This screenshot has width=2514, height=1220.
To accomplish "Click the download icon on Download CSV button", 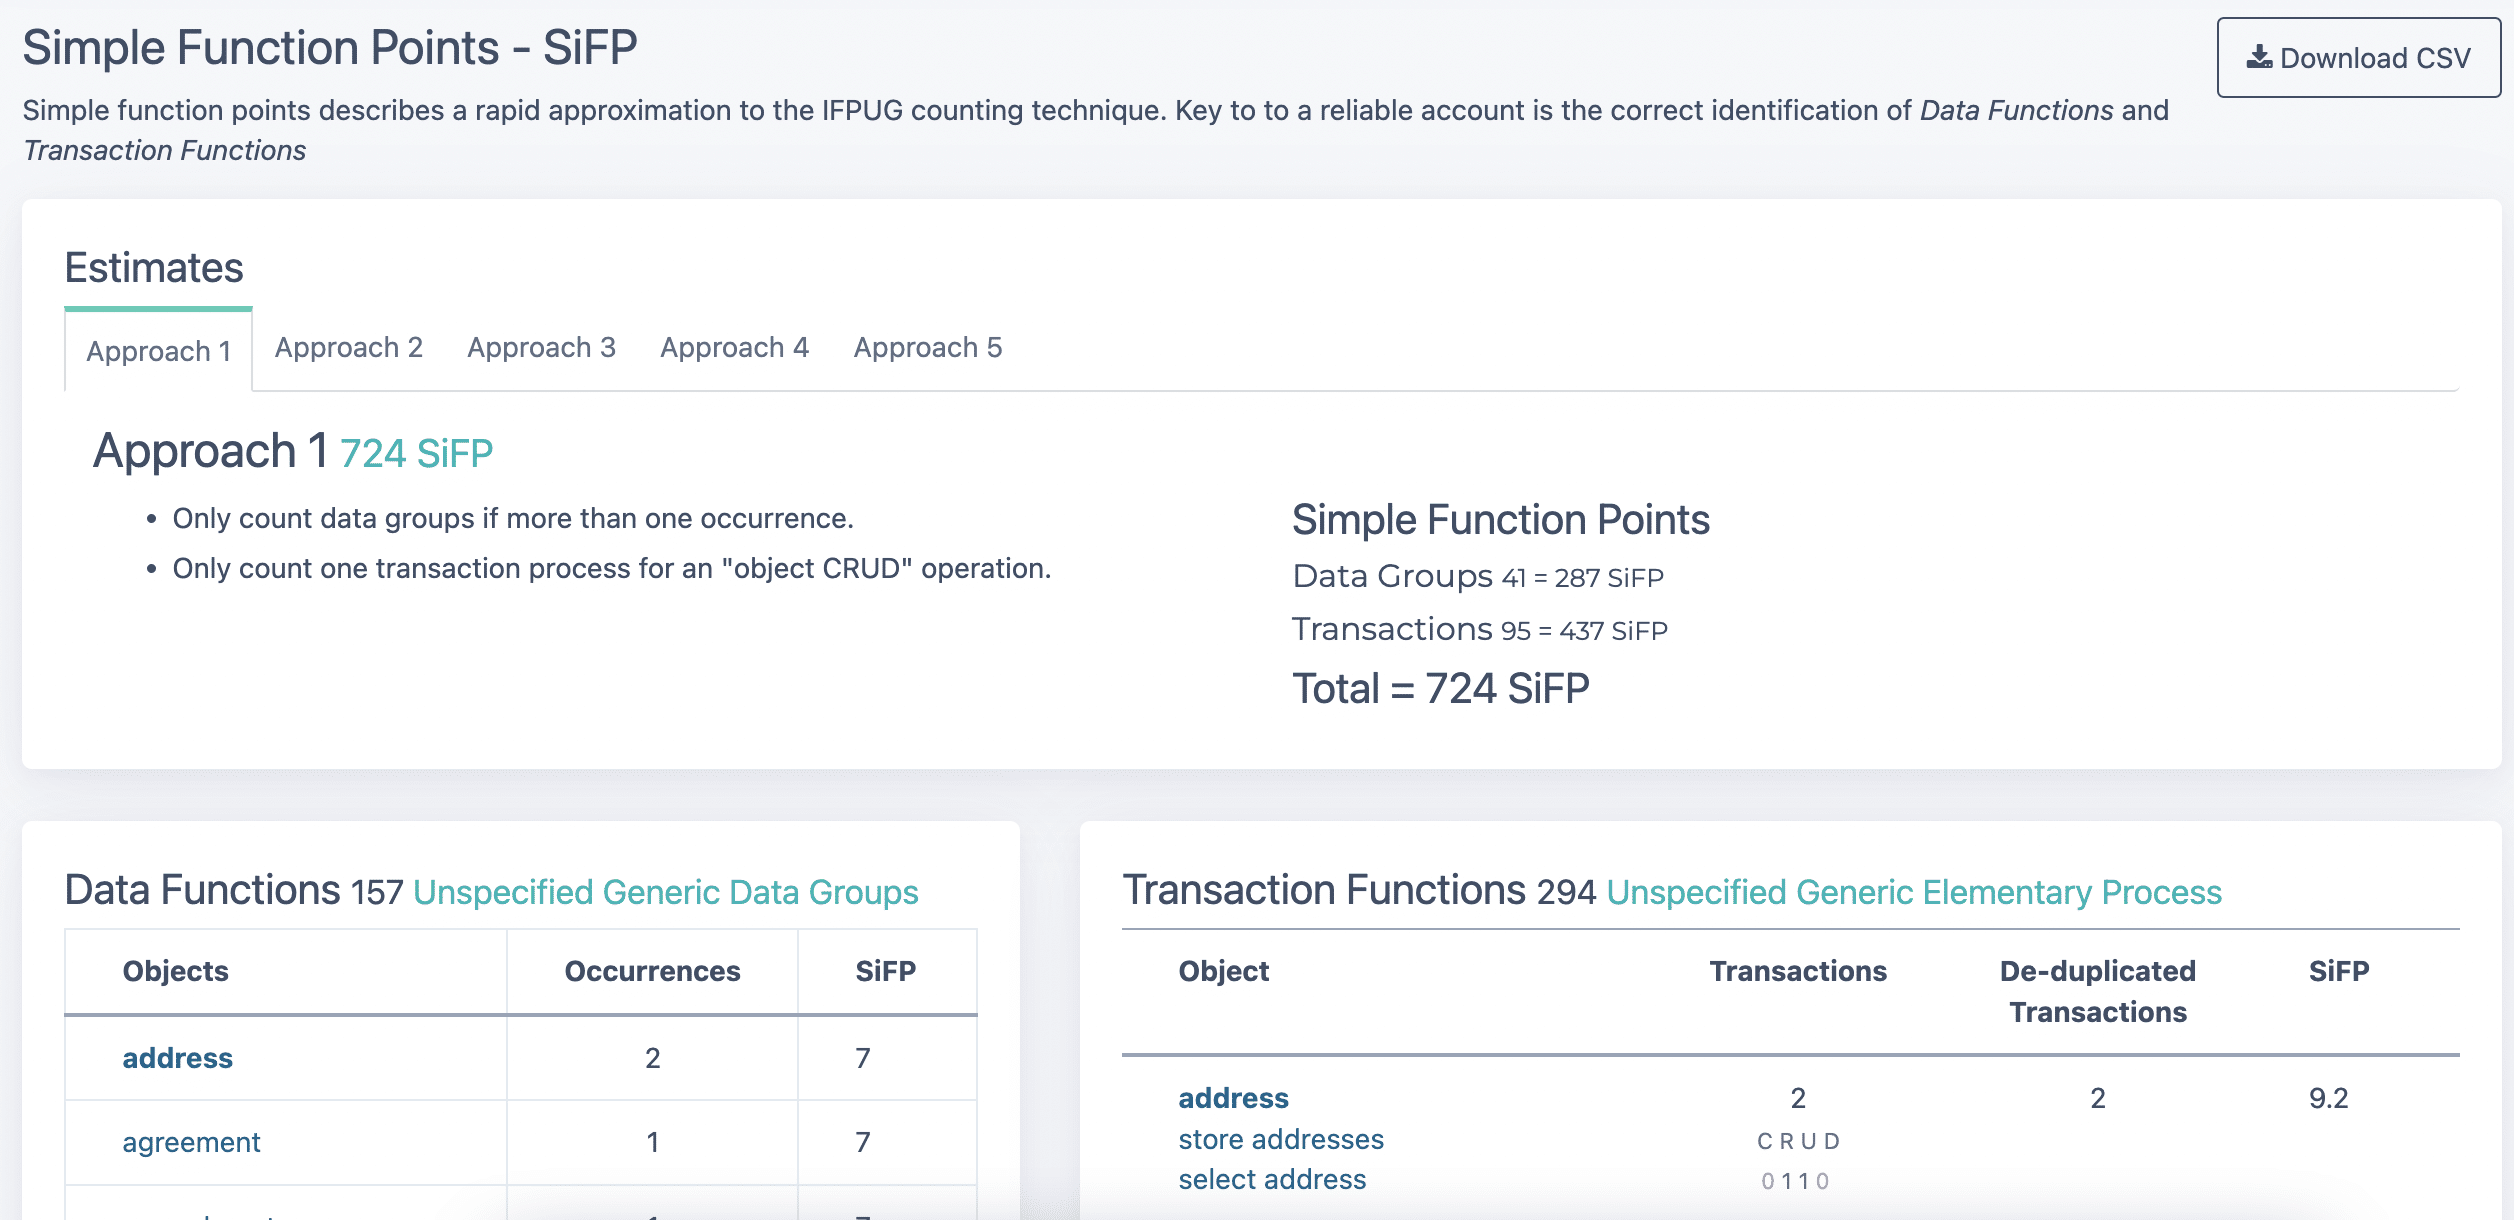I will click(x=2260, y=57).
